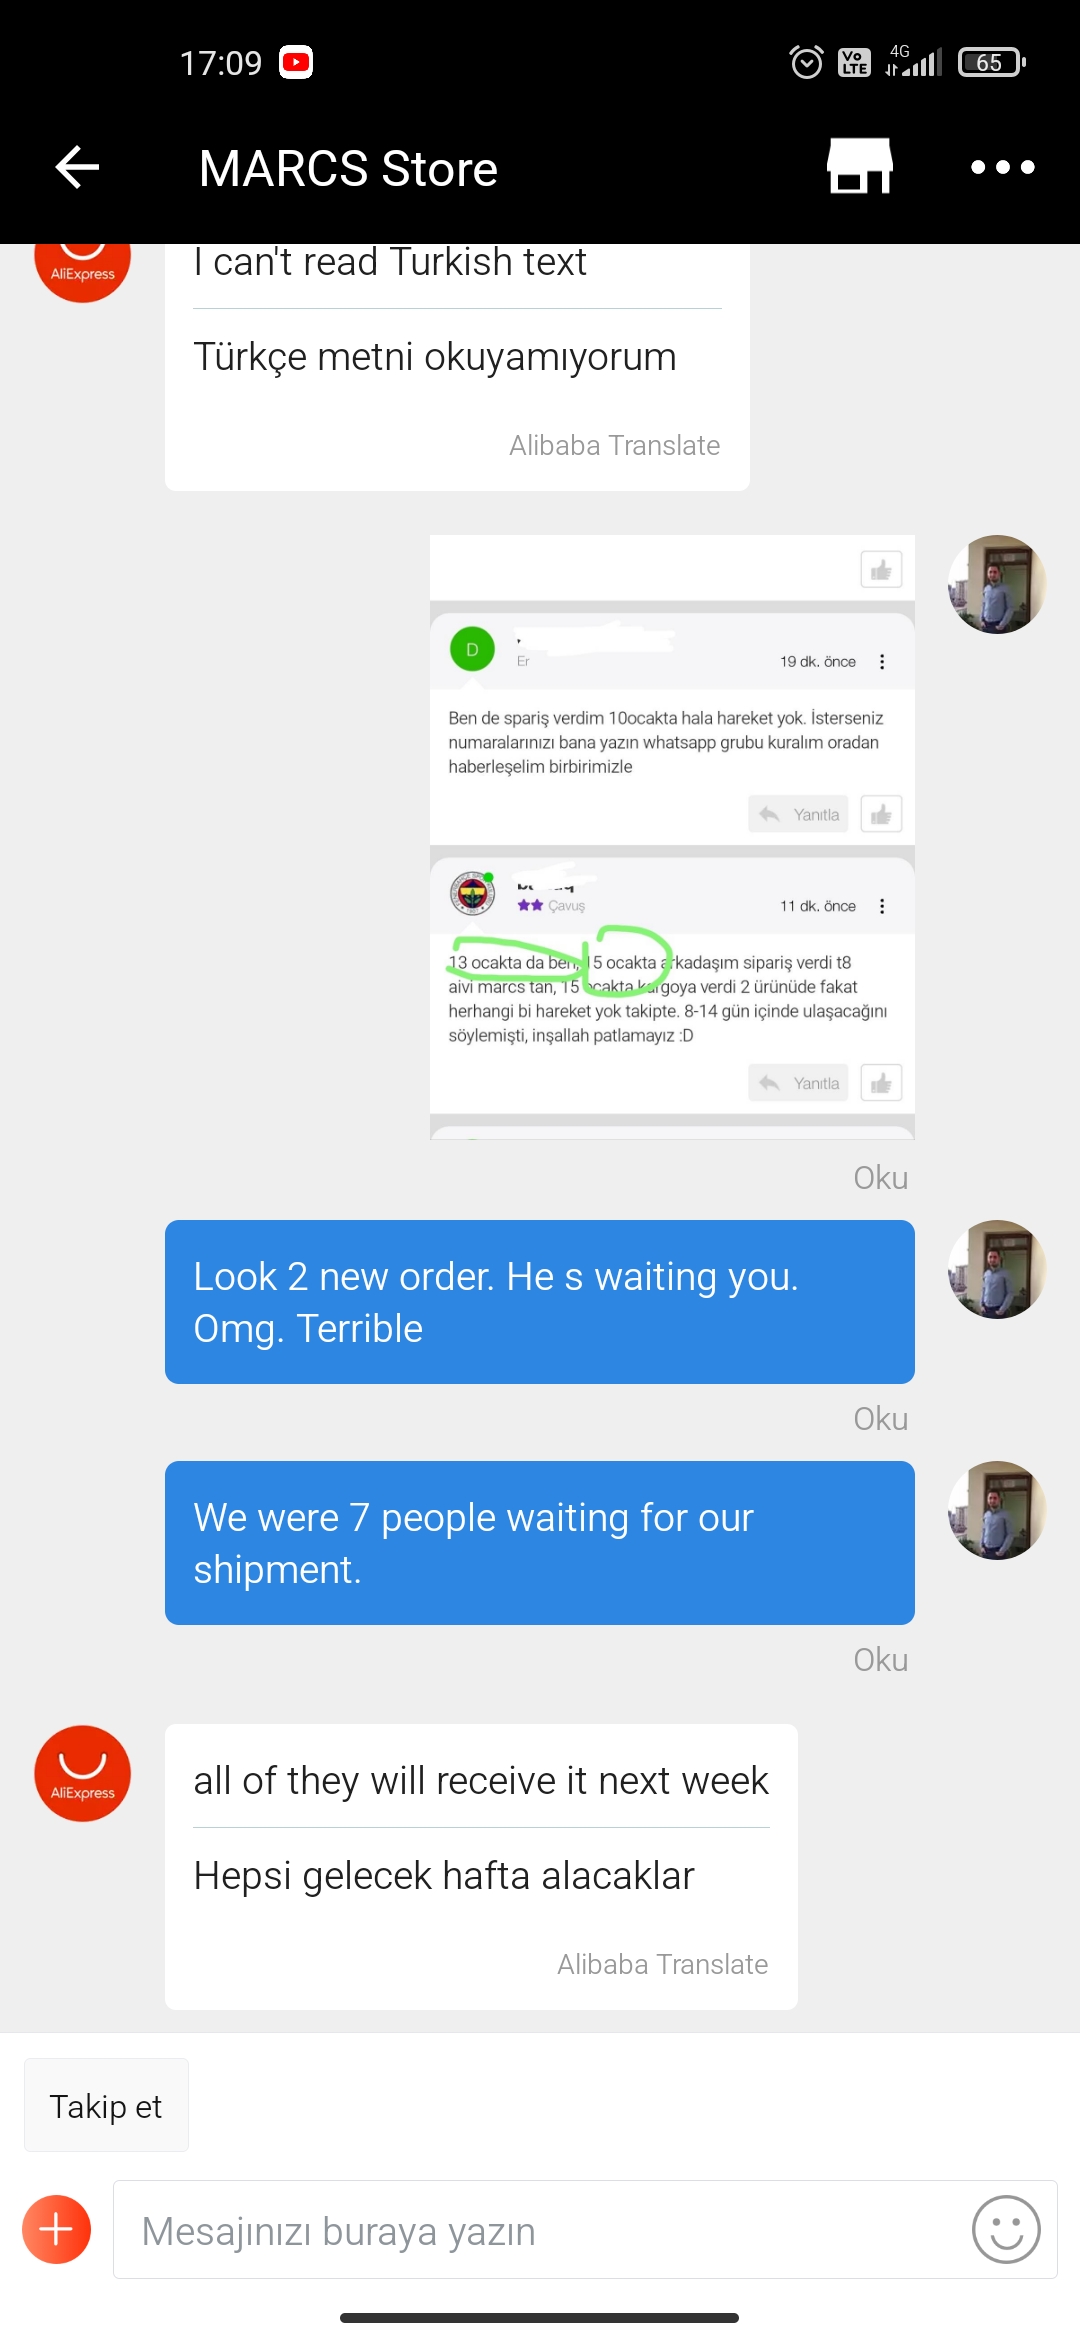
Task: Tap the user avatar beside the screenshot message
Action: pyautogui.click(x=997, y=584)
